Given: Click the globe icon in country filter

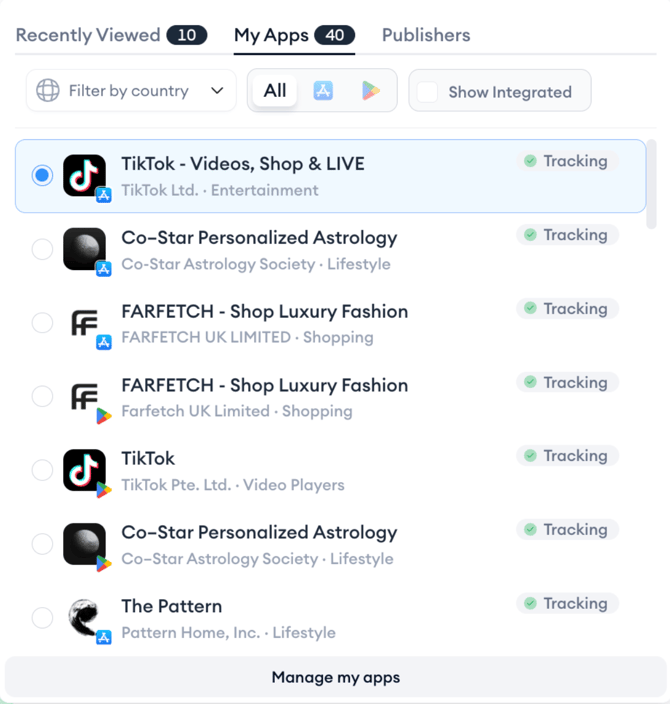Looking at the screenshot, I should pos(48,90).
